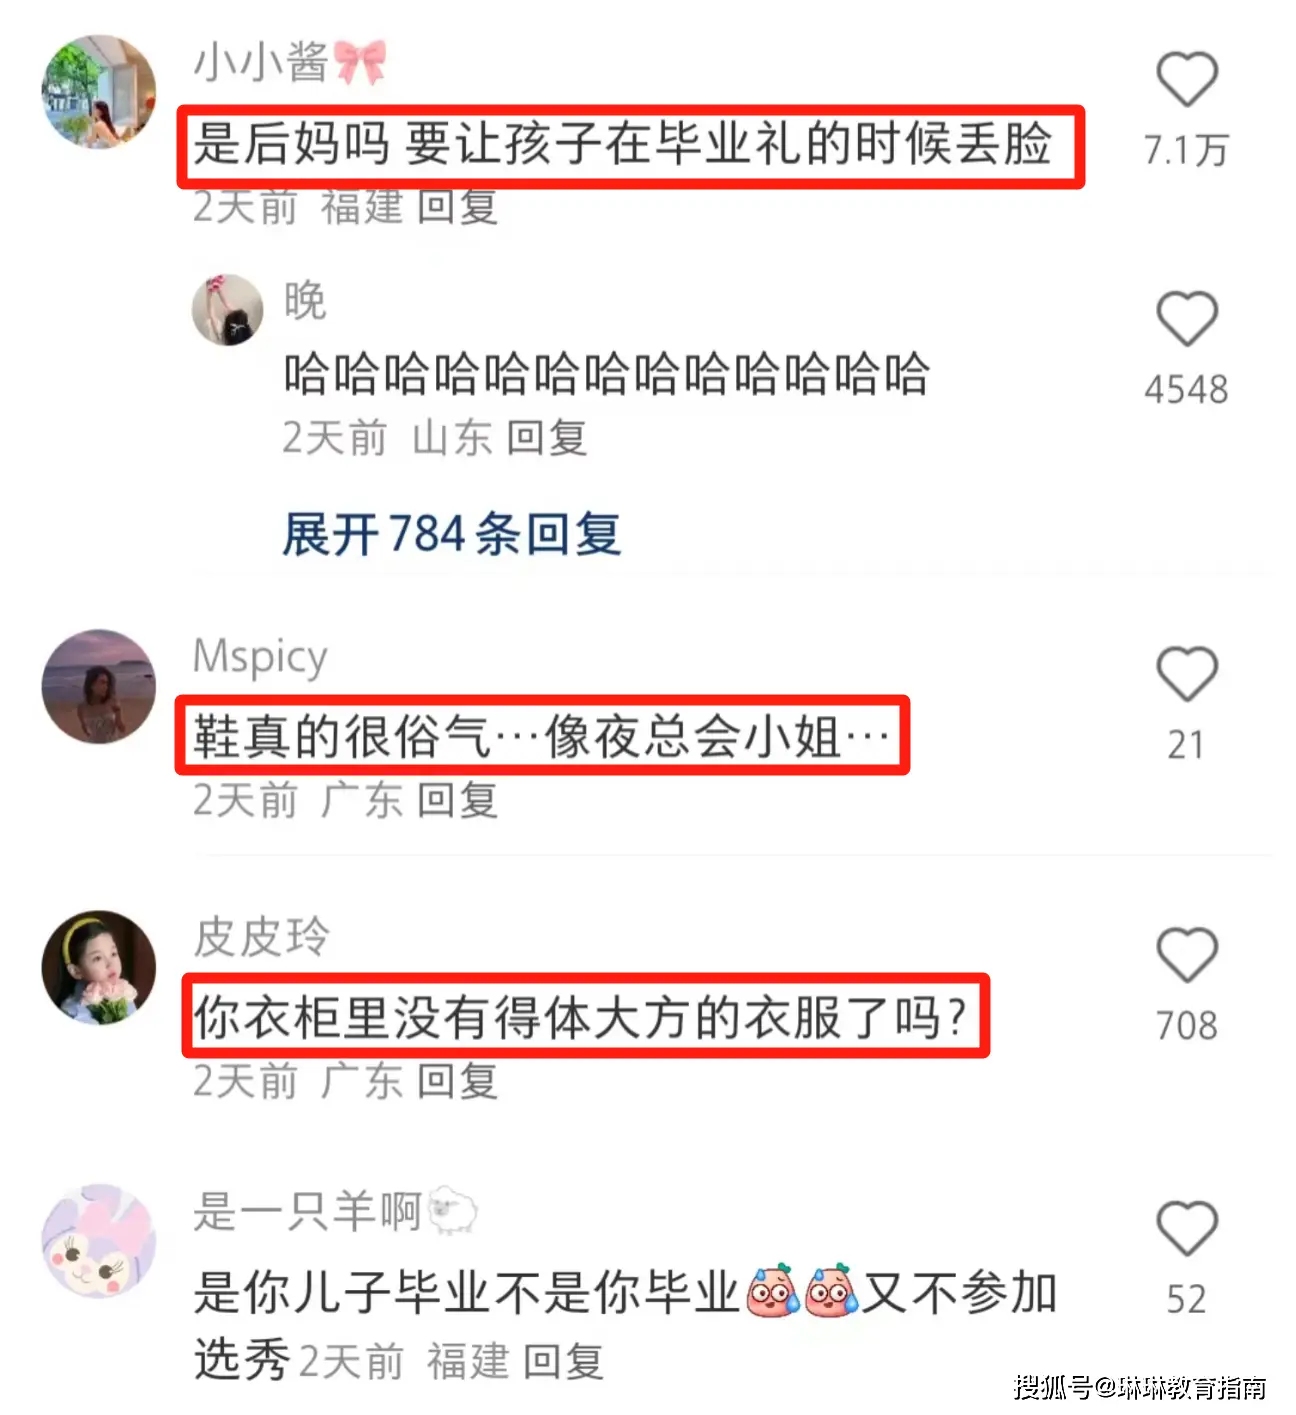Screen dimensions: 1296x1415
Task: Open 小小酱's profile avatar
Action: pyautogui.click(x=98, y=92)
